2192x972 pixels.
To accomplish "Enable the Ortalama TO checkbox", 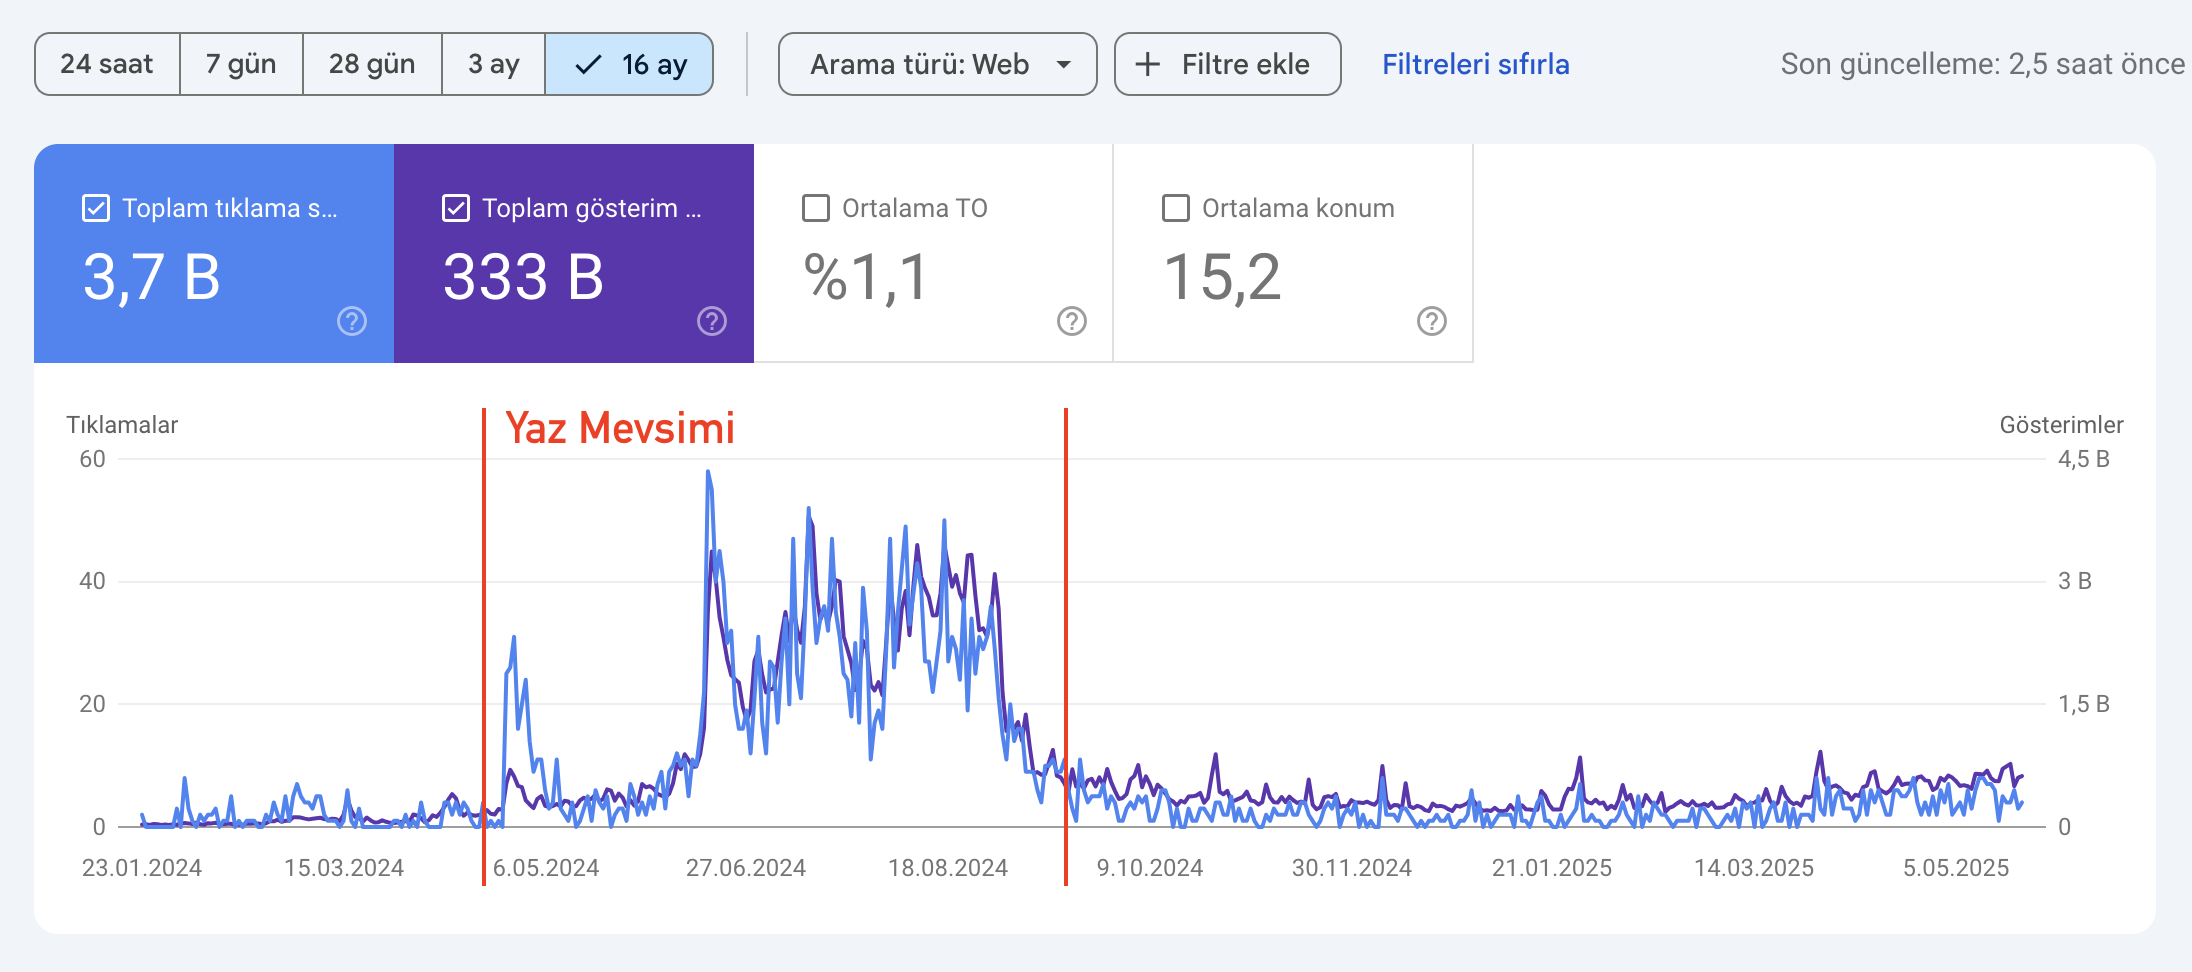I will tap(816, 208).
